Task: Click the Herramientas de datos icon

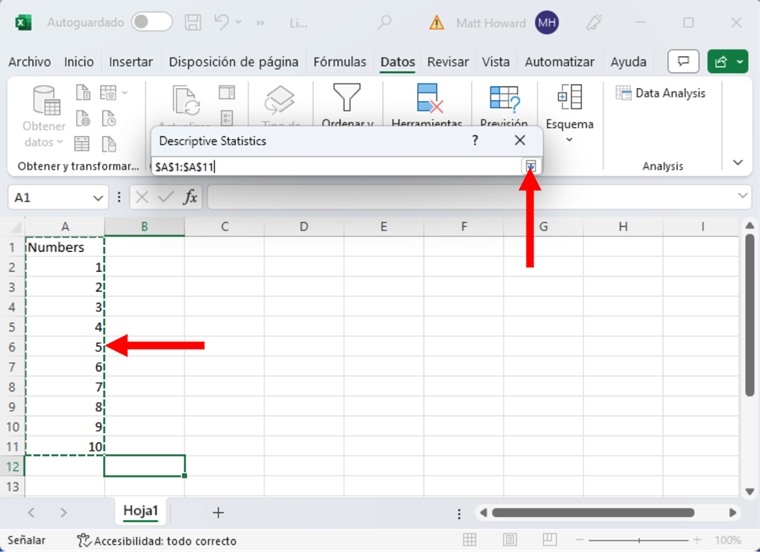Action: tap(430, 100)
